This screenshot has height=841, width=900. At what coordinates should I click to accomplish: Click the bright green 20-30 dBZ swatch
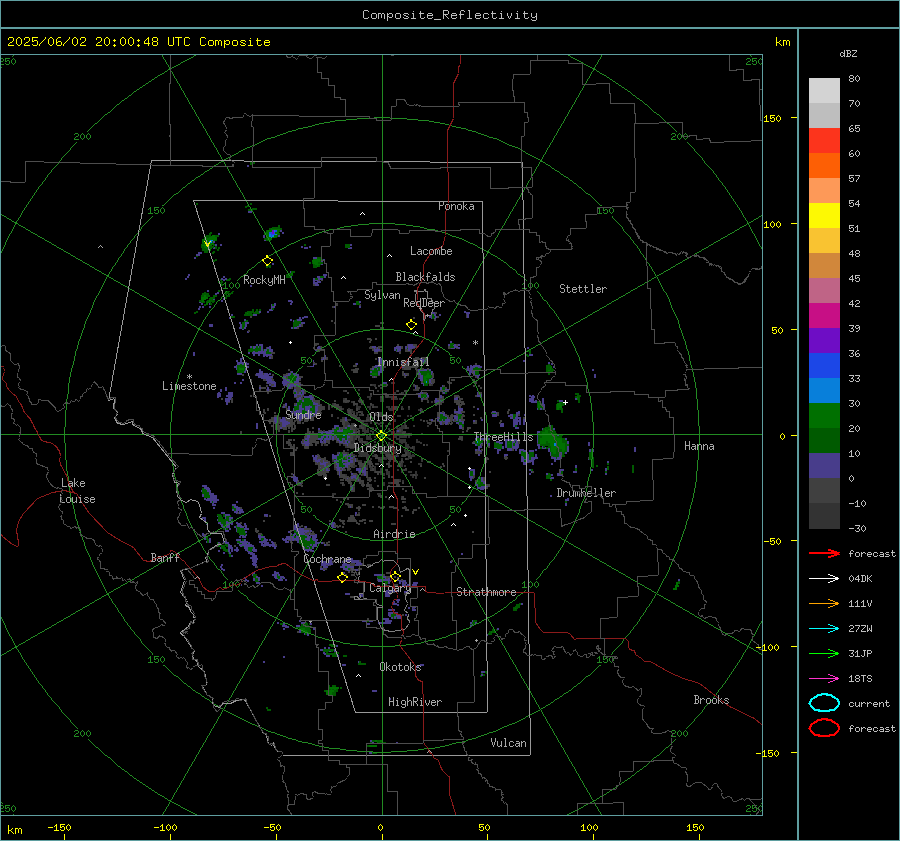pos(824,416)
